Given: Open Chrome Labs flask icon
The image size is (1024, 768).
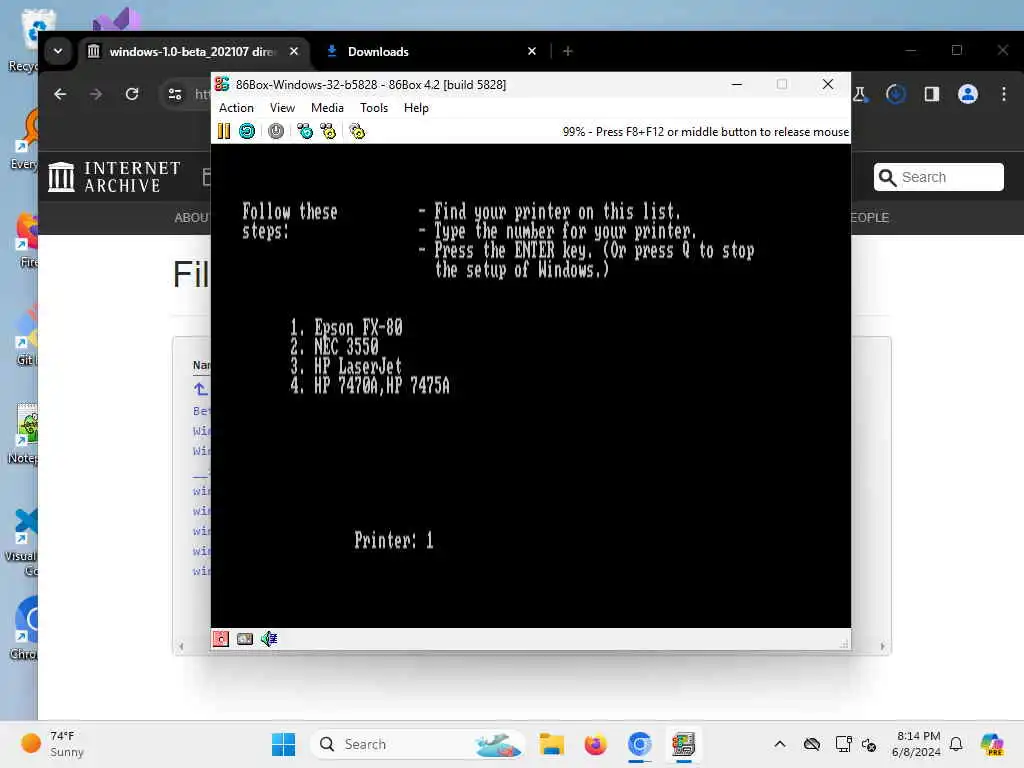Looking at the screenshot, I should (860, 94).
